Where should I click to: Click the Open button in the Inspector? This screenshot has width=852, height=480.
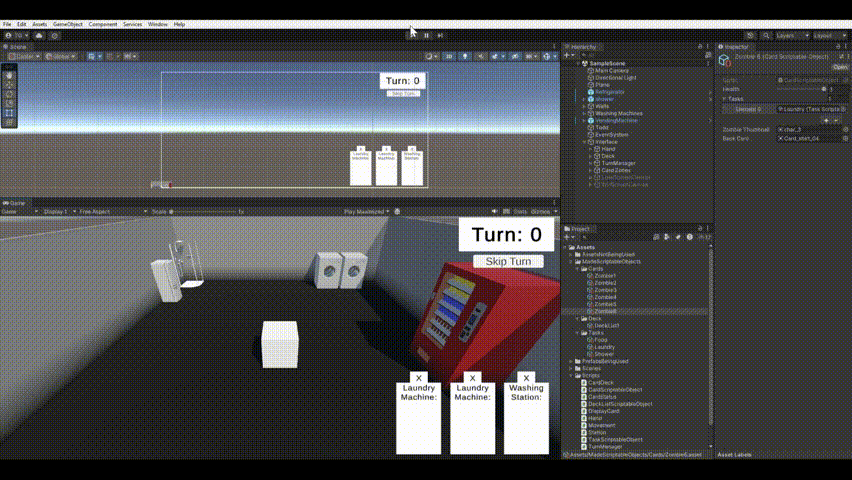pos(840,67)
